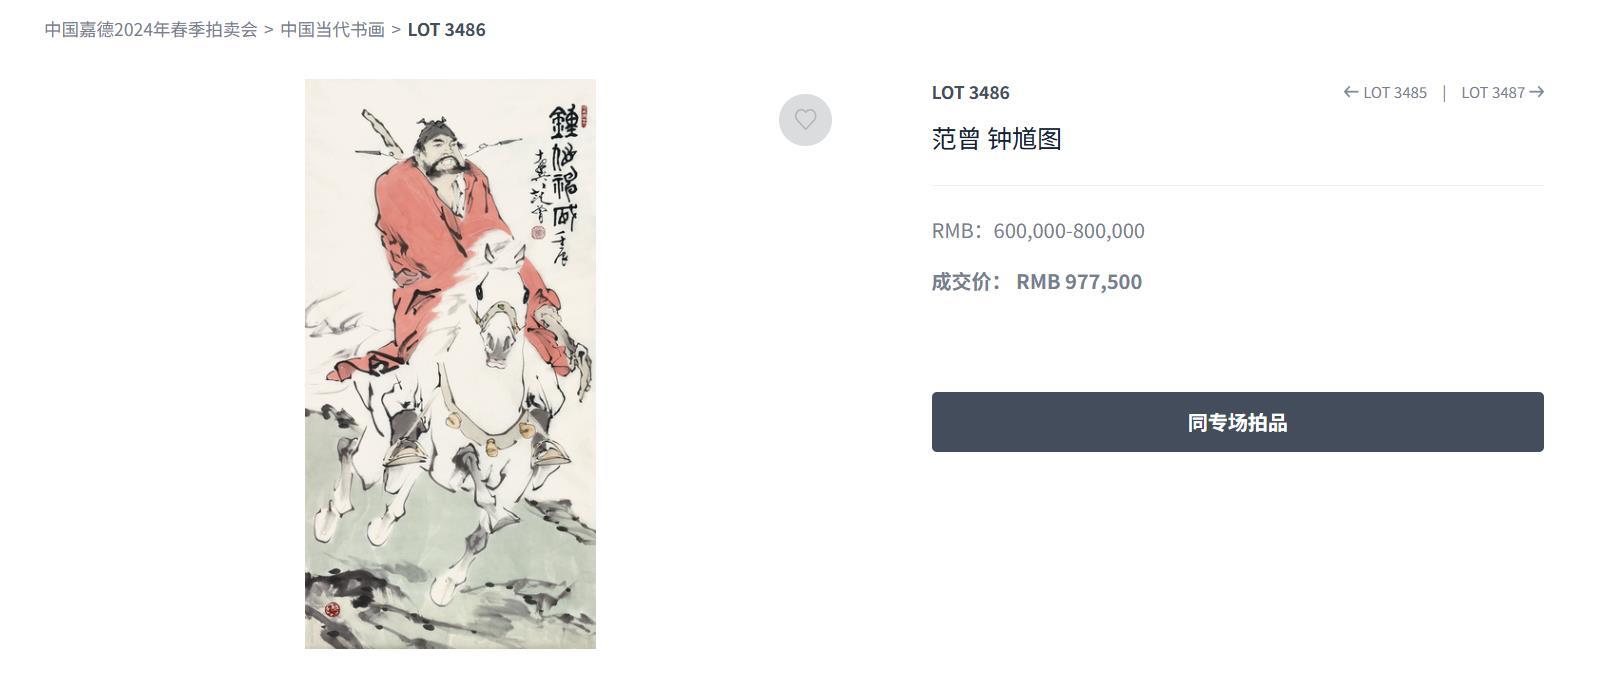
Task: Open 中国当代书画 breadcrumb link
Action: pos(332,29)
